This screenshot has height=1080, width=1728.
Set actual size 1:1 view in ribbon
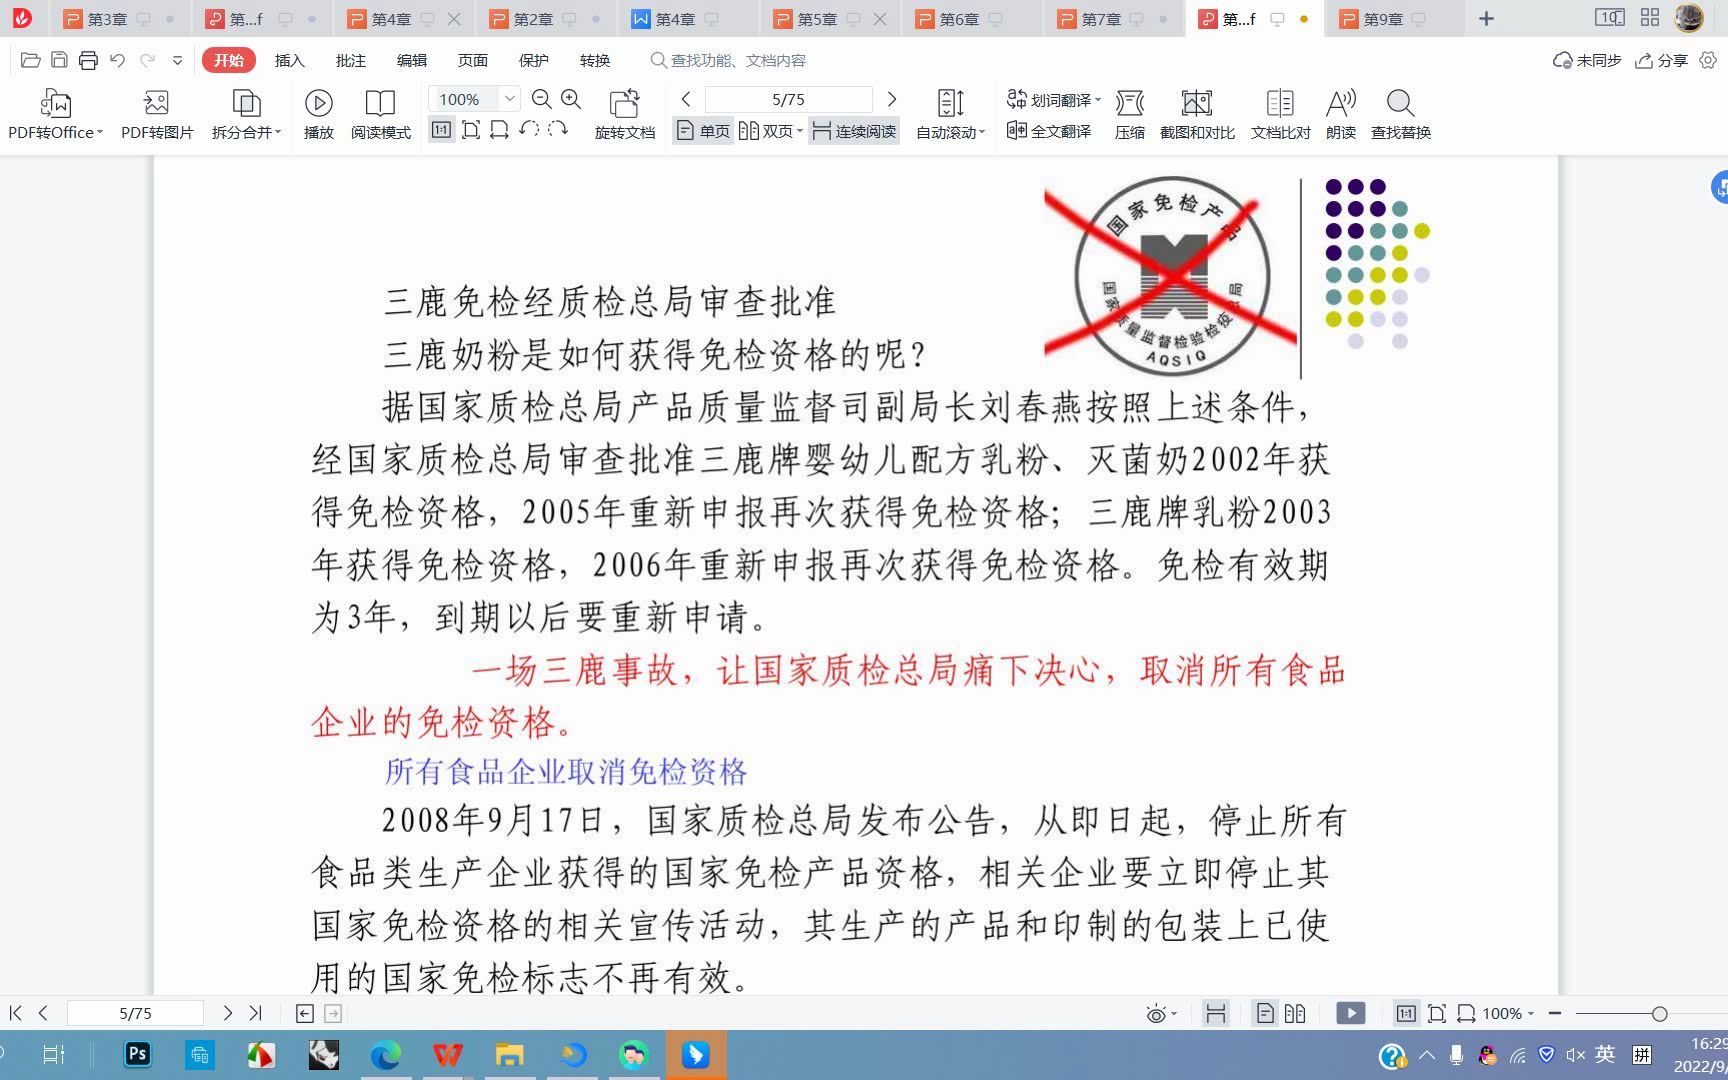point(441,130)
